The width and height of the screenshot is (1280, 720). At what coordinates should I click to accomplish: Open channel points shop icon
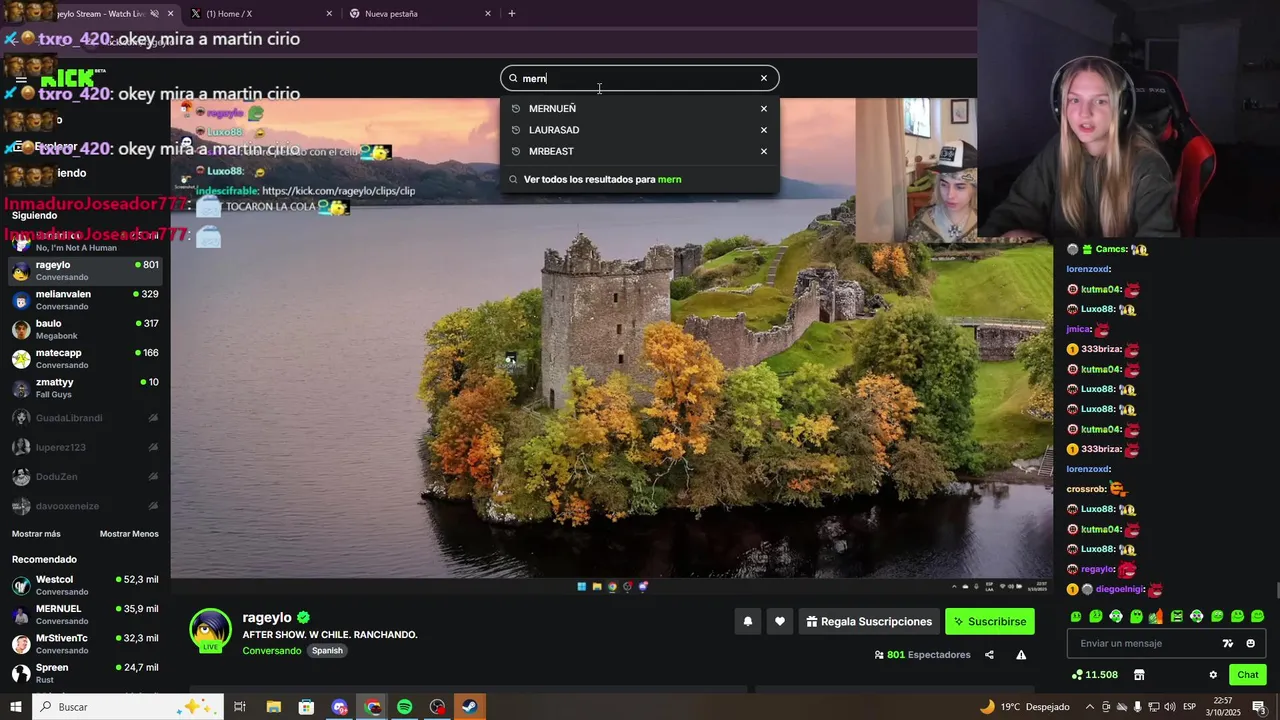[x=1139, y=675]
